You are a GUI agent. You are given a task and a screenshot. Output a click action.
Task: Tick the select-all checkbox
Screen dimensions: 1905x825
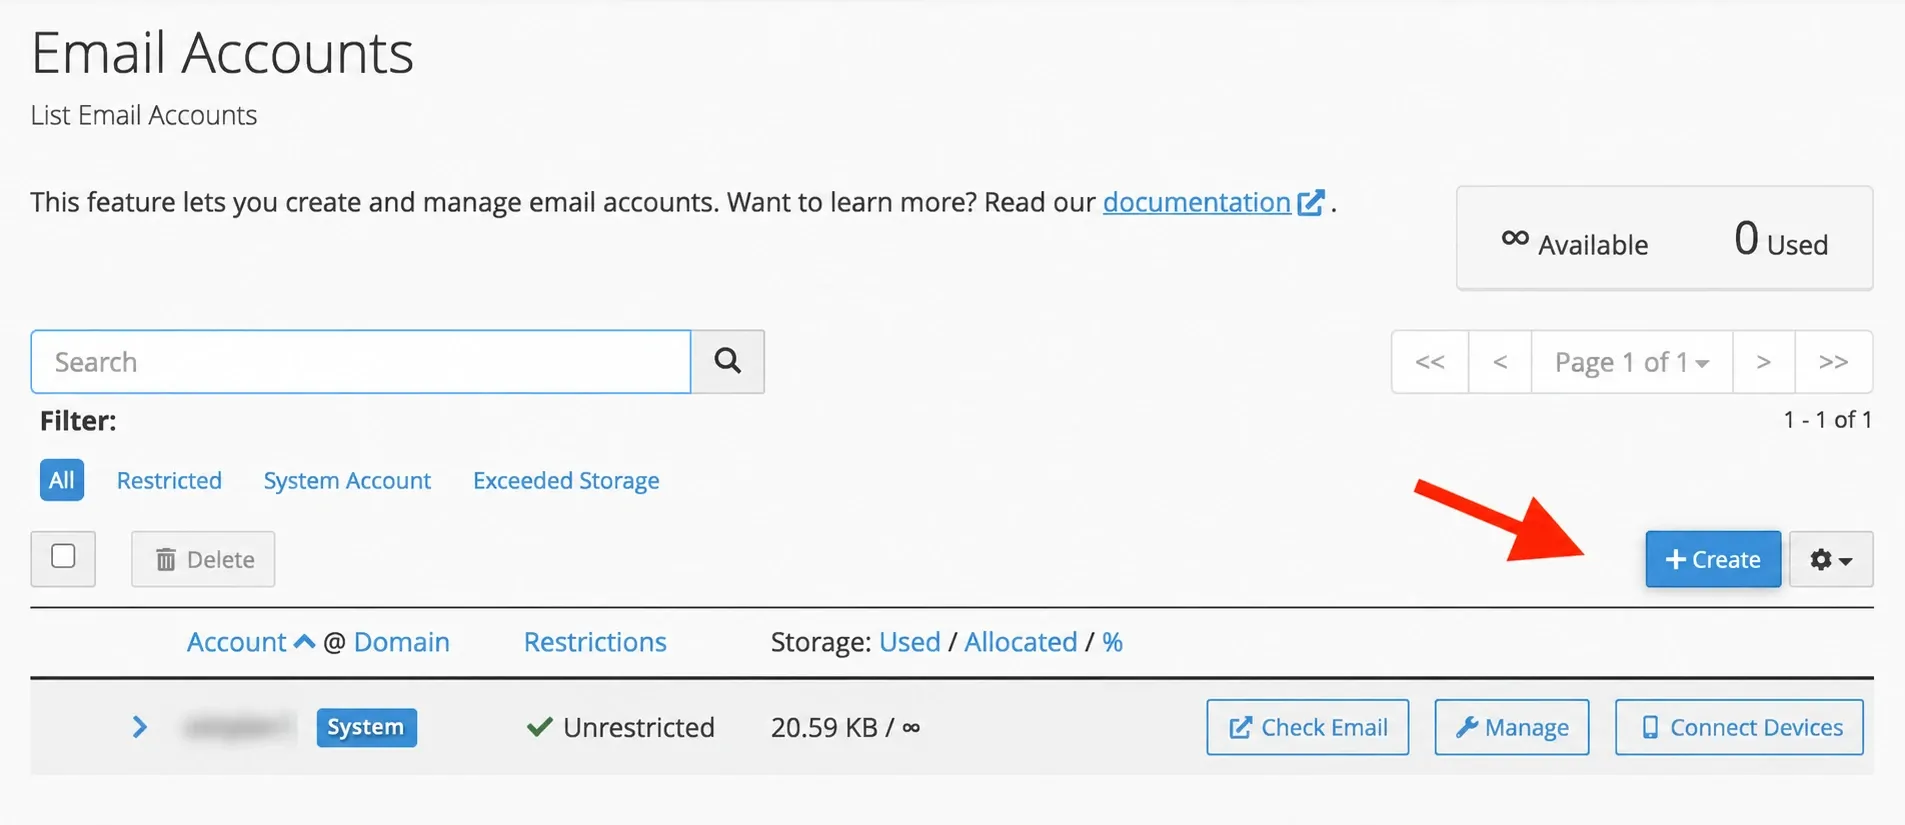63,556
